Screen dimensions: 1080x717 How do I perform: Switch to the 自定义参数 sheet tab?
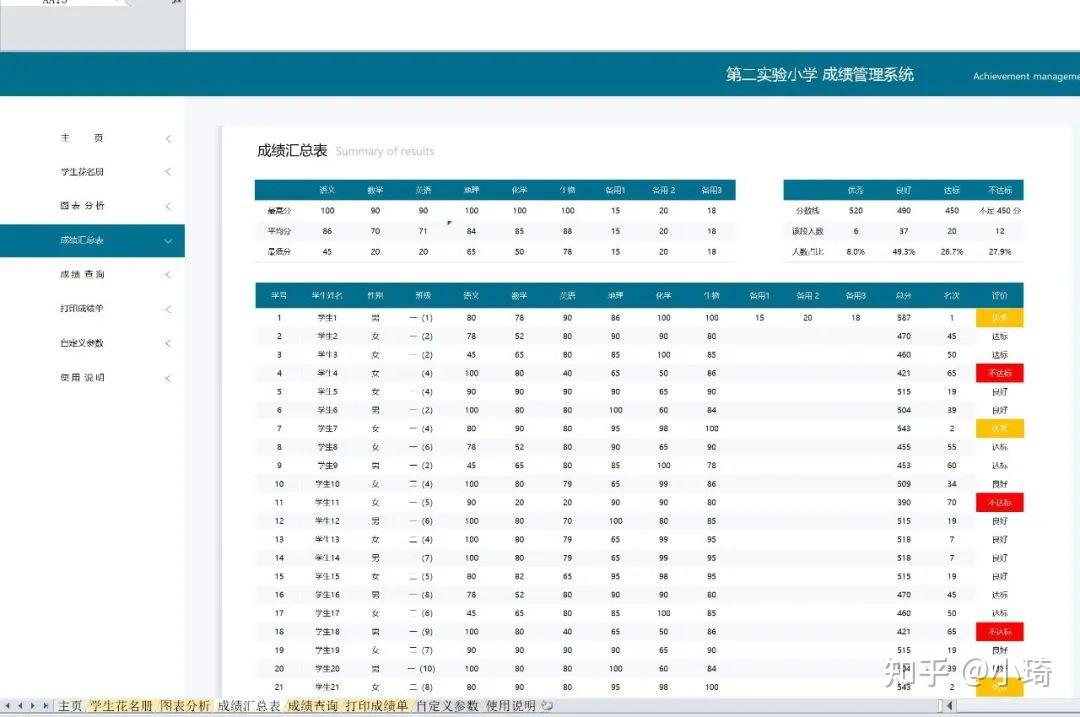(x=447, y=706)
